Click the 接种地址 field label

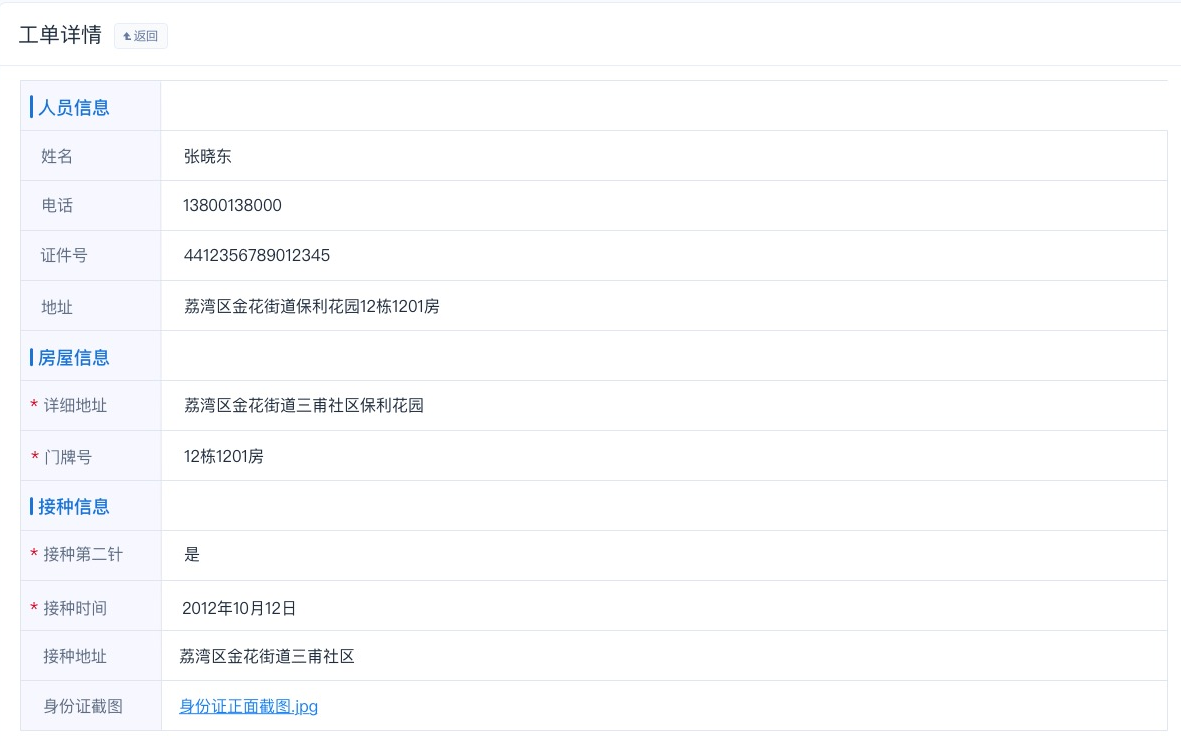(x=75, y=656)
